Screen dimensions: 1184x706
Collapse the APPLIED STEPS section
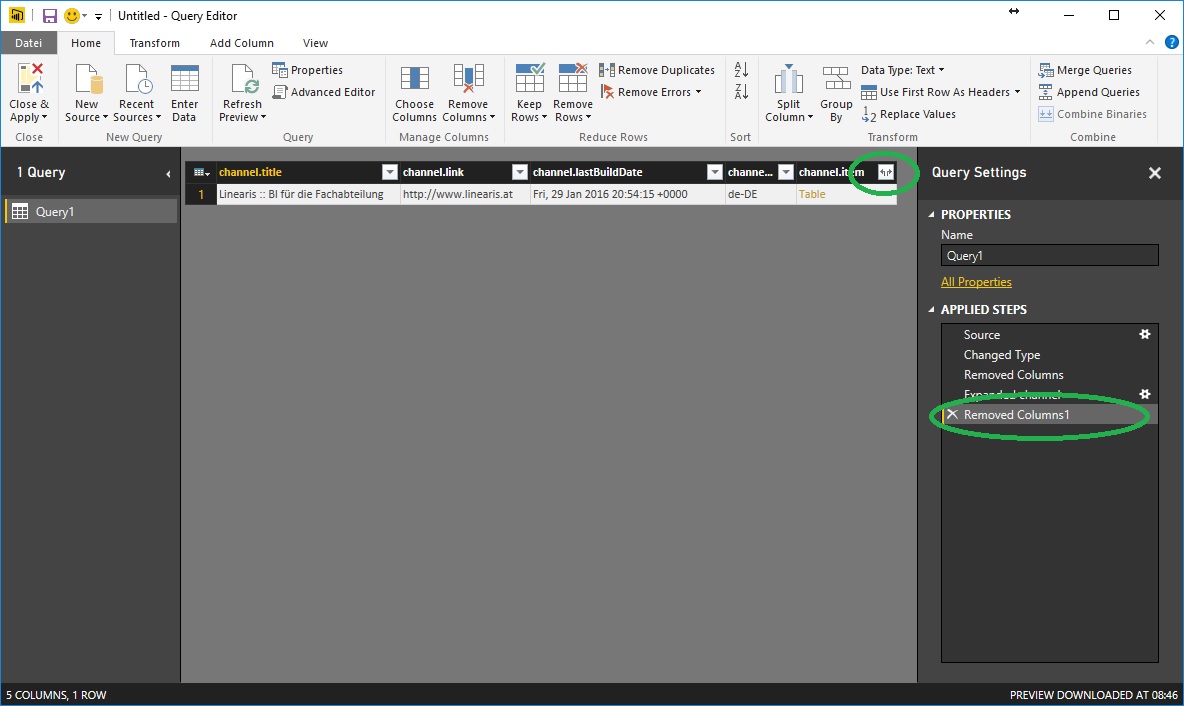tap(932, 310)
